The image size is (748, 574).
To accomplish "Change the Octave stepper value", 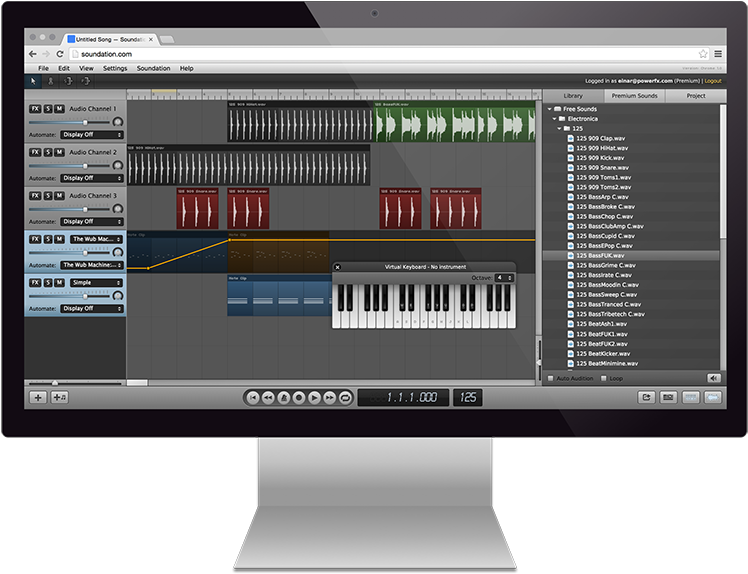I will (x=504, y=278).
